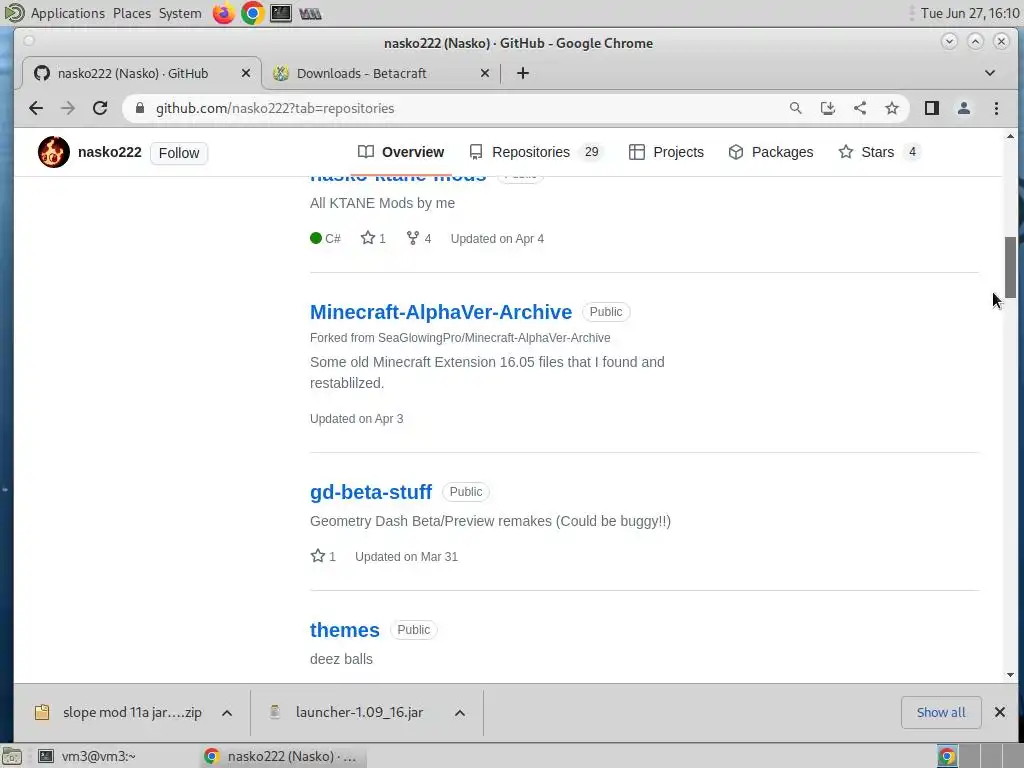Open the Chrome profile icon
1024x768 pixels.
click(x=964, y=108)
